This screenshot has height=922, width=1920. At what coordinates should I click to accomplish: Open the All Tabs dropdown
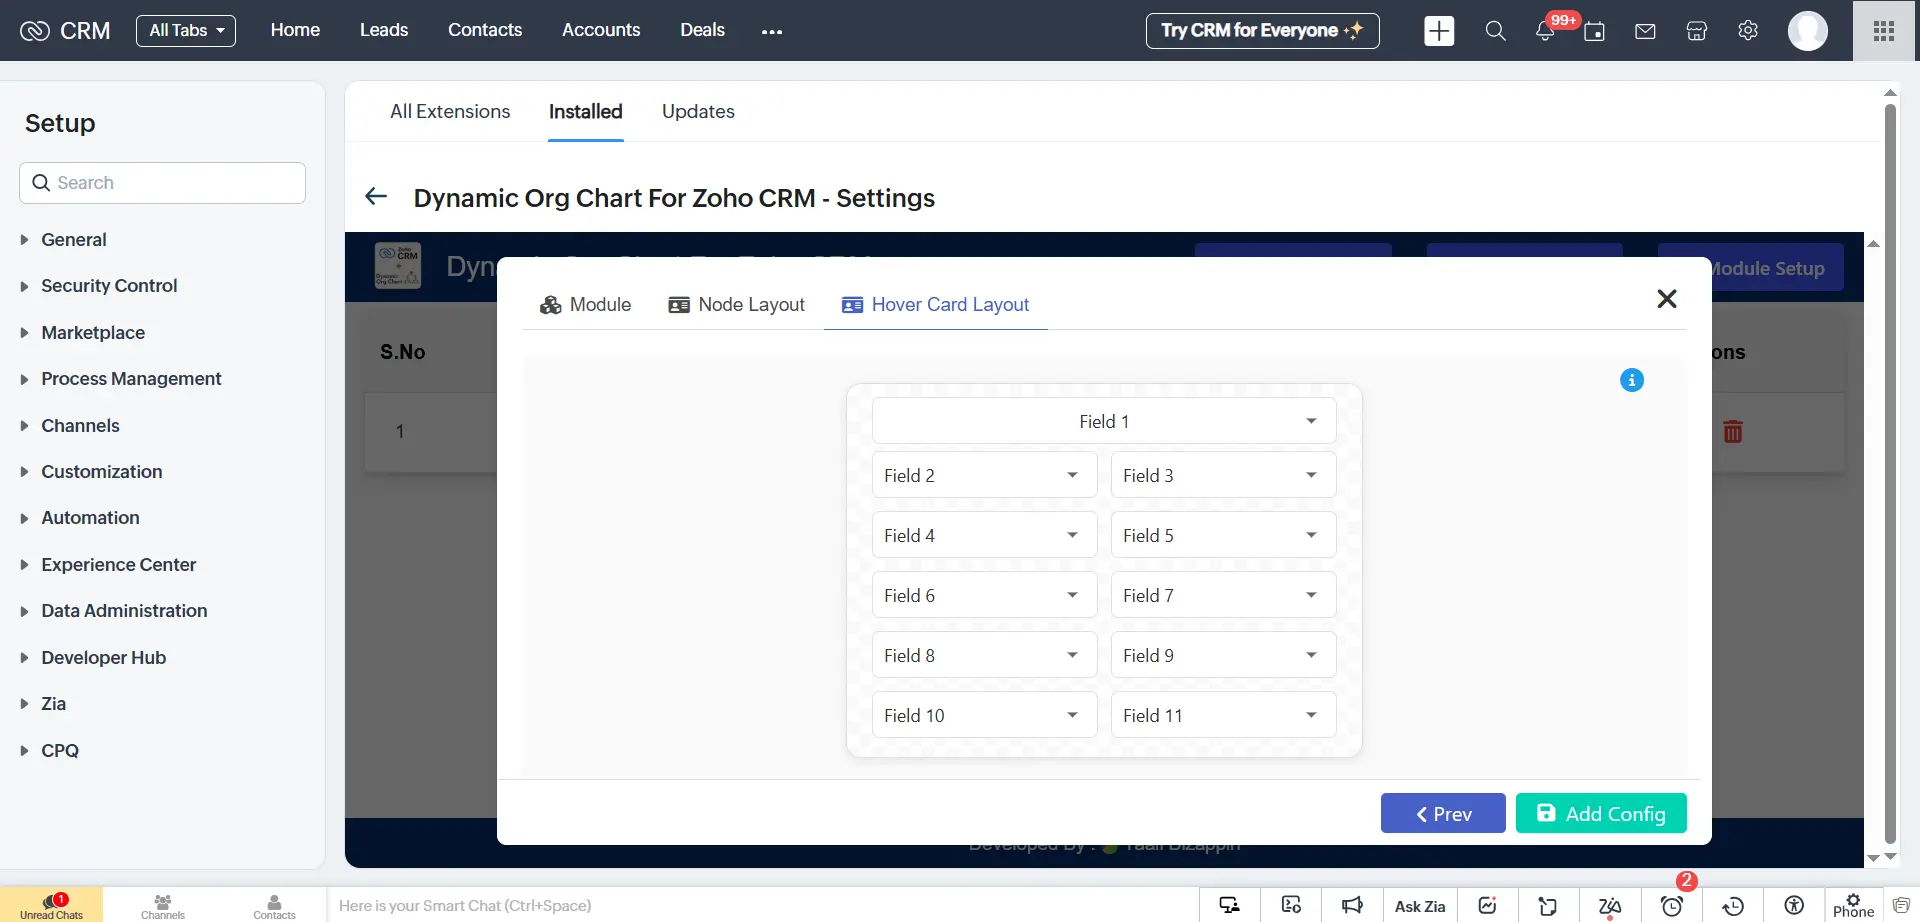coord(186,30)
